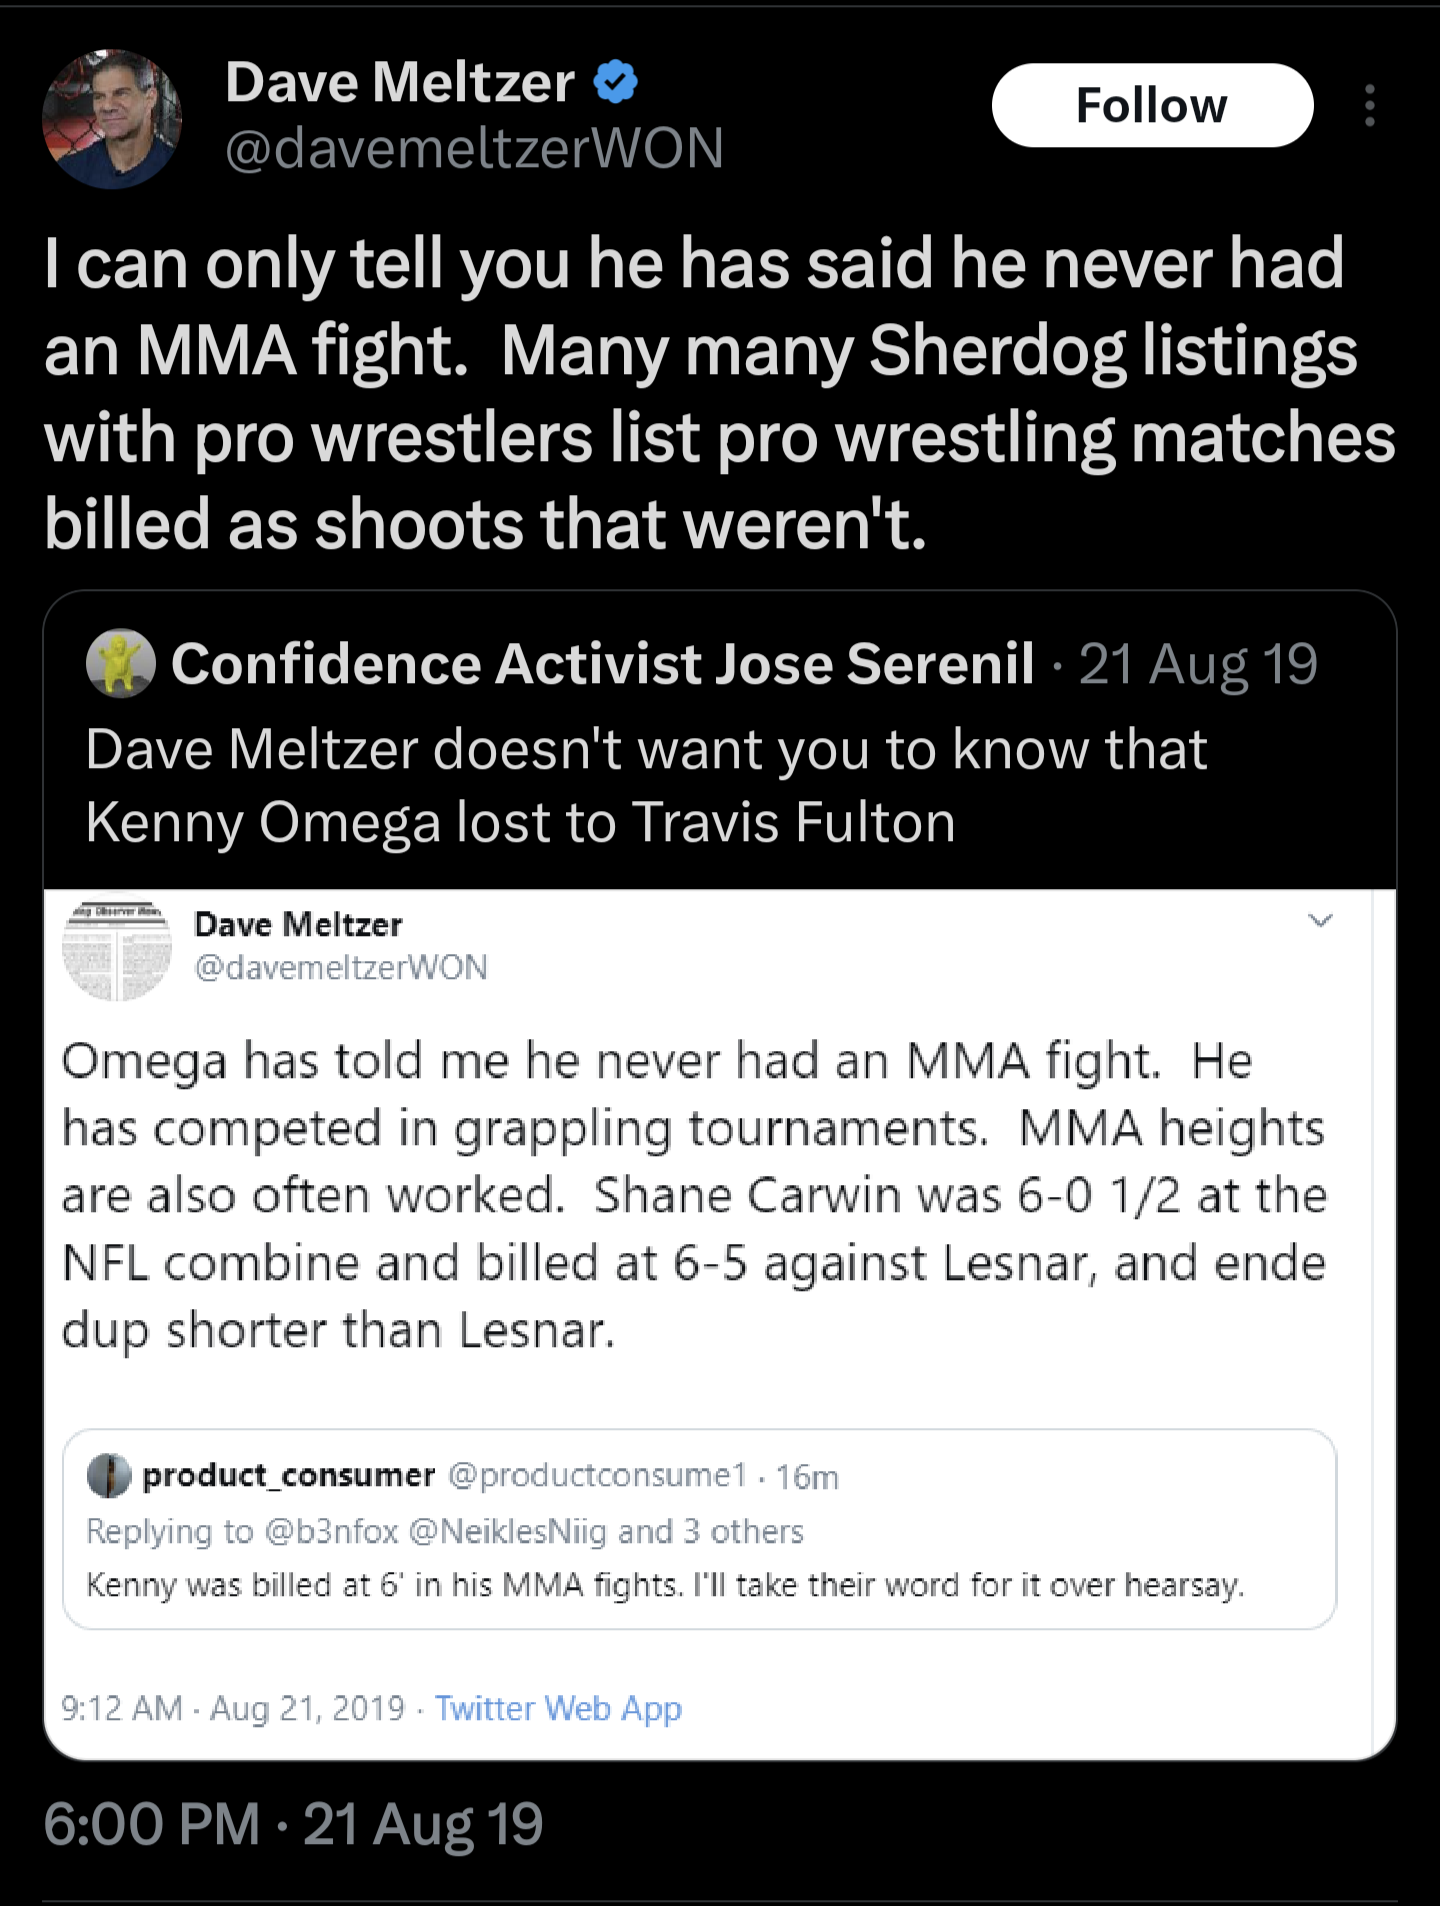The image size is (1440, 1906).
Task: Click the "3 others" reply recipients text
Action: 743,1531
